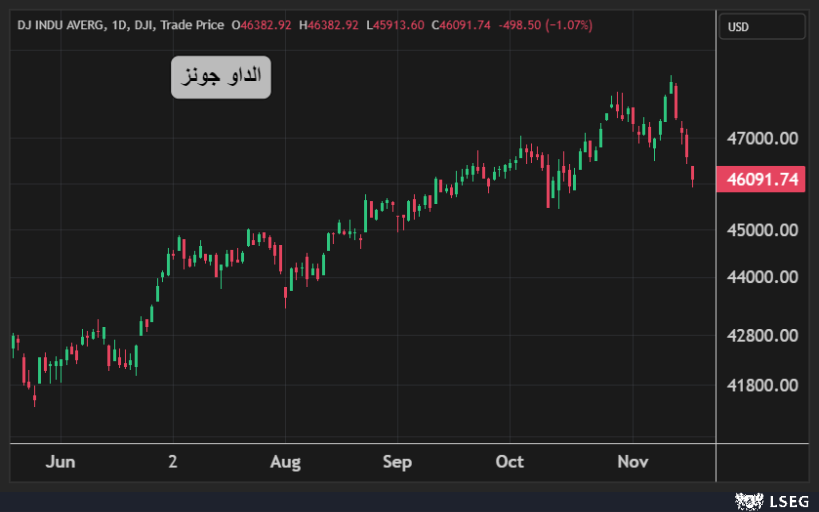
Task: Click the 47000.00 price axis label
Action: 763,139
